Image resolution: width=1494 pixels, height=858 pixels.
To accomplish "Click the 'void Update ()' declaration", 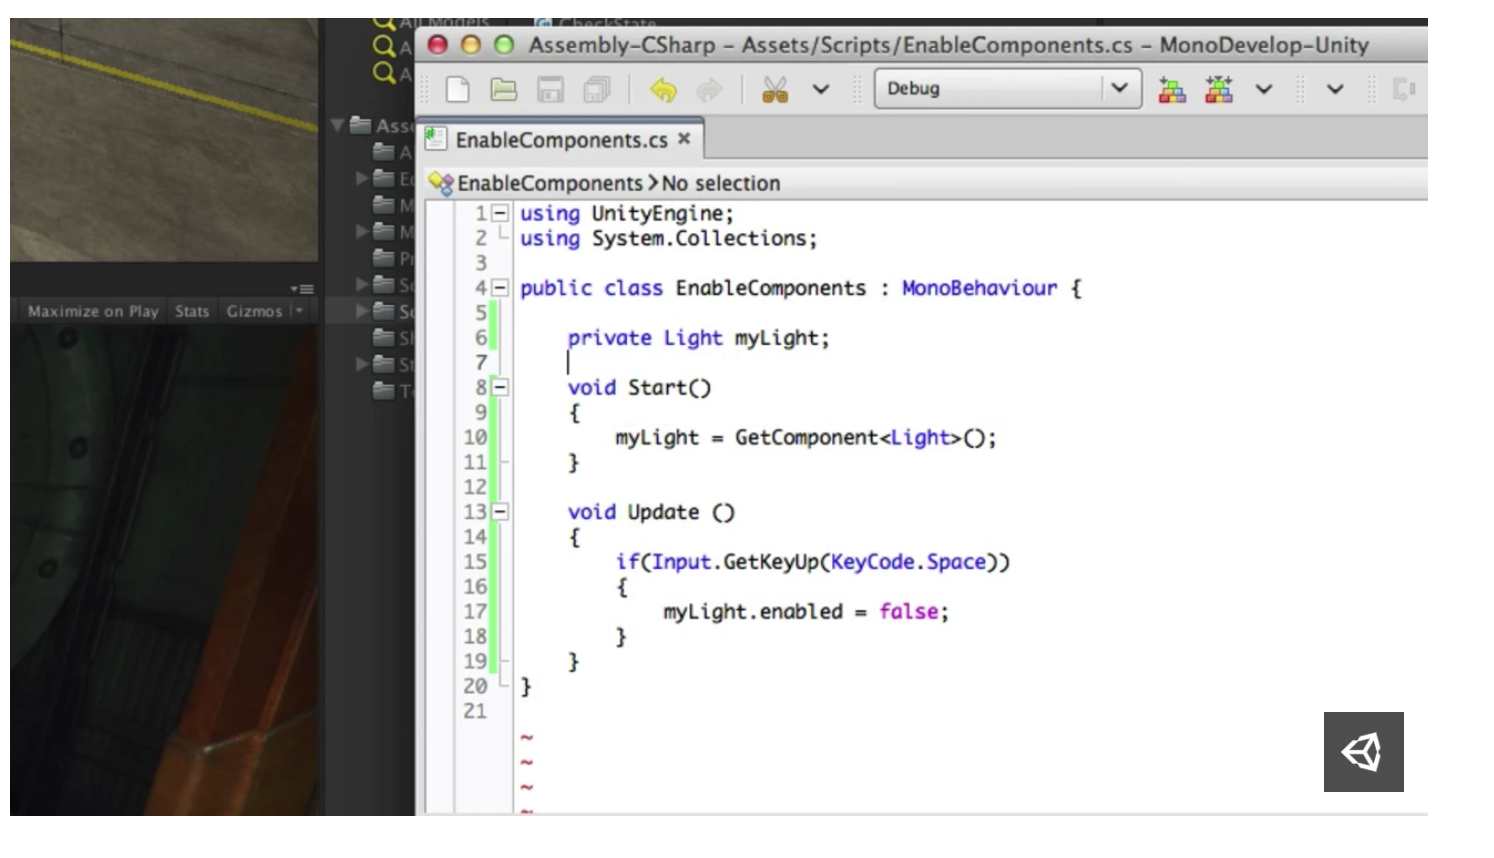I will pos(651,512).
